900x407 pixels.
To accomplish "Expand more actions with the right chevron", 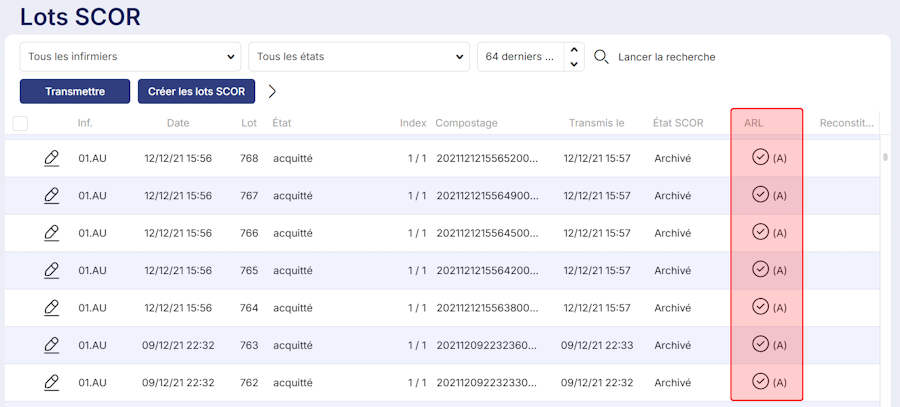I will tap(272, 91).
